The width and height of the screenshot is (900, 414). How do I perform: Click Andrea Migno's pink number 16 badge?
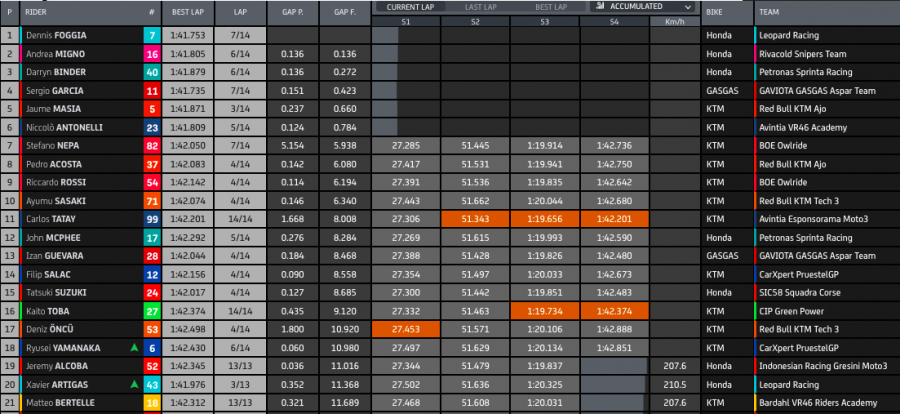[x=151, y=54]
